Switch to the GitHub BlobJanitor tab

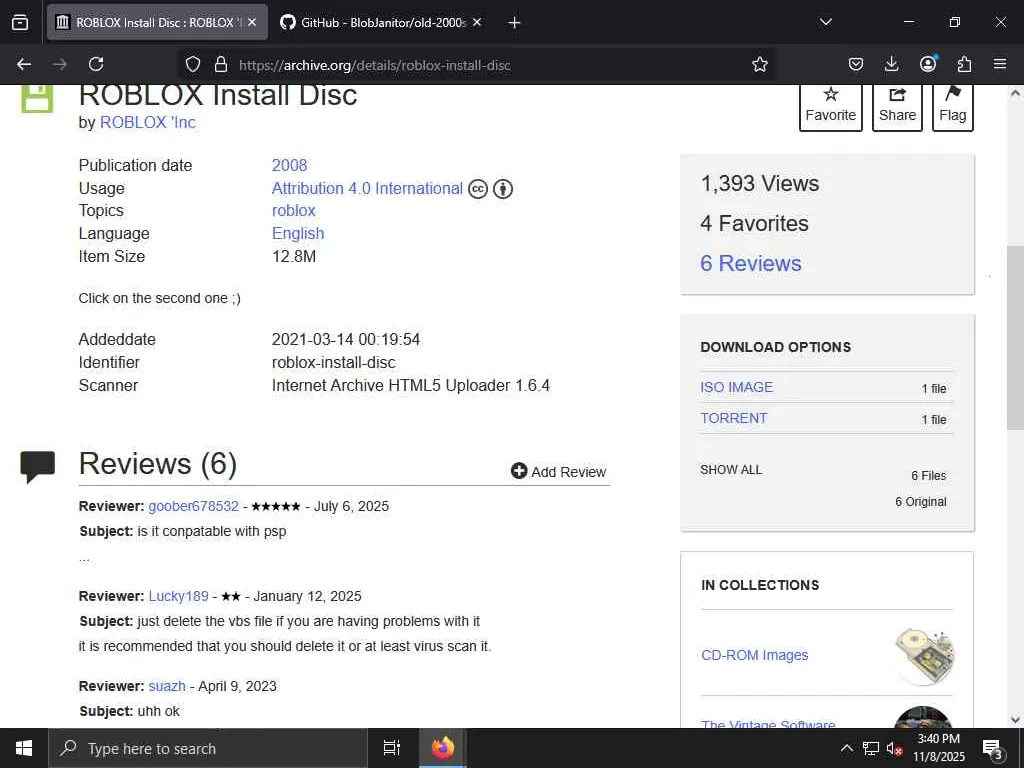pos(381,22)
